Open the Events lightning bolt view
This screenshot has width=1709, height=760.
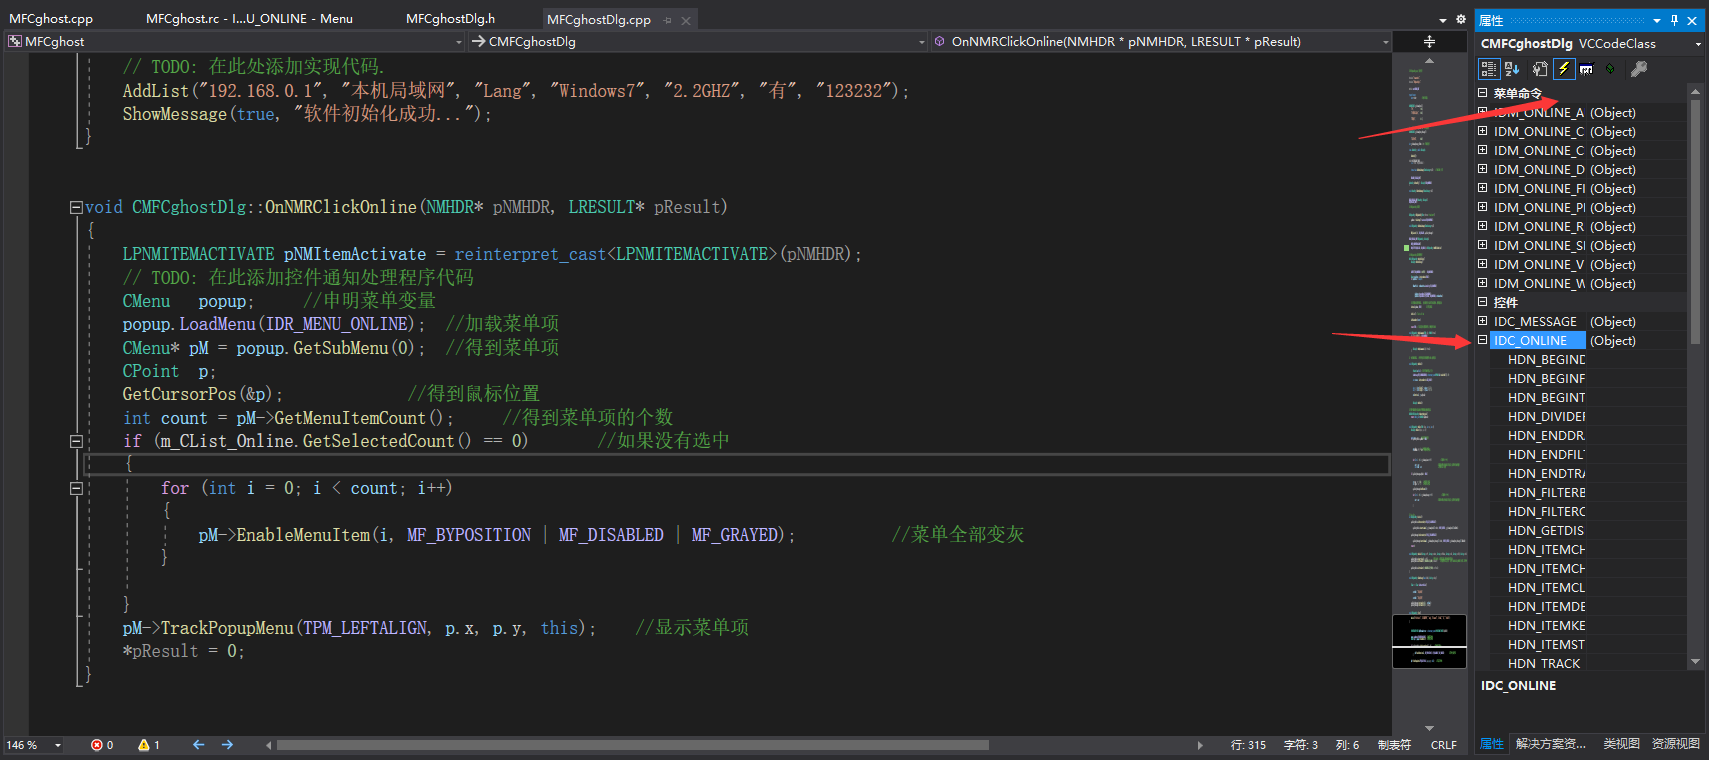coord(1563,69)
